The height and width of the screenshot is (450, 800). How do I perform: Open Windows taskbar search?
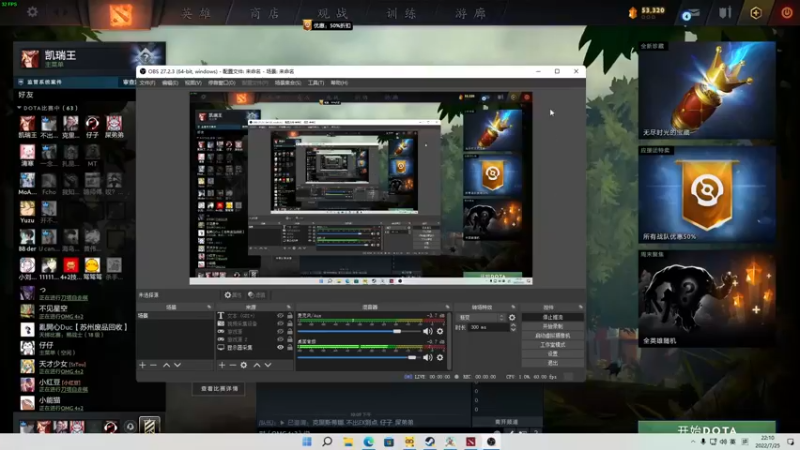327,441
